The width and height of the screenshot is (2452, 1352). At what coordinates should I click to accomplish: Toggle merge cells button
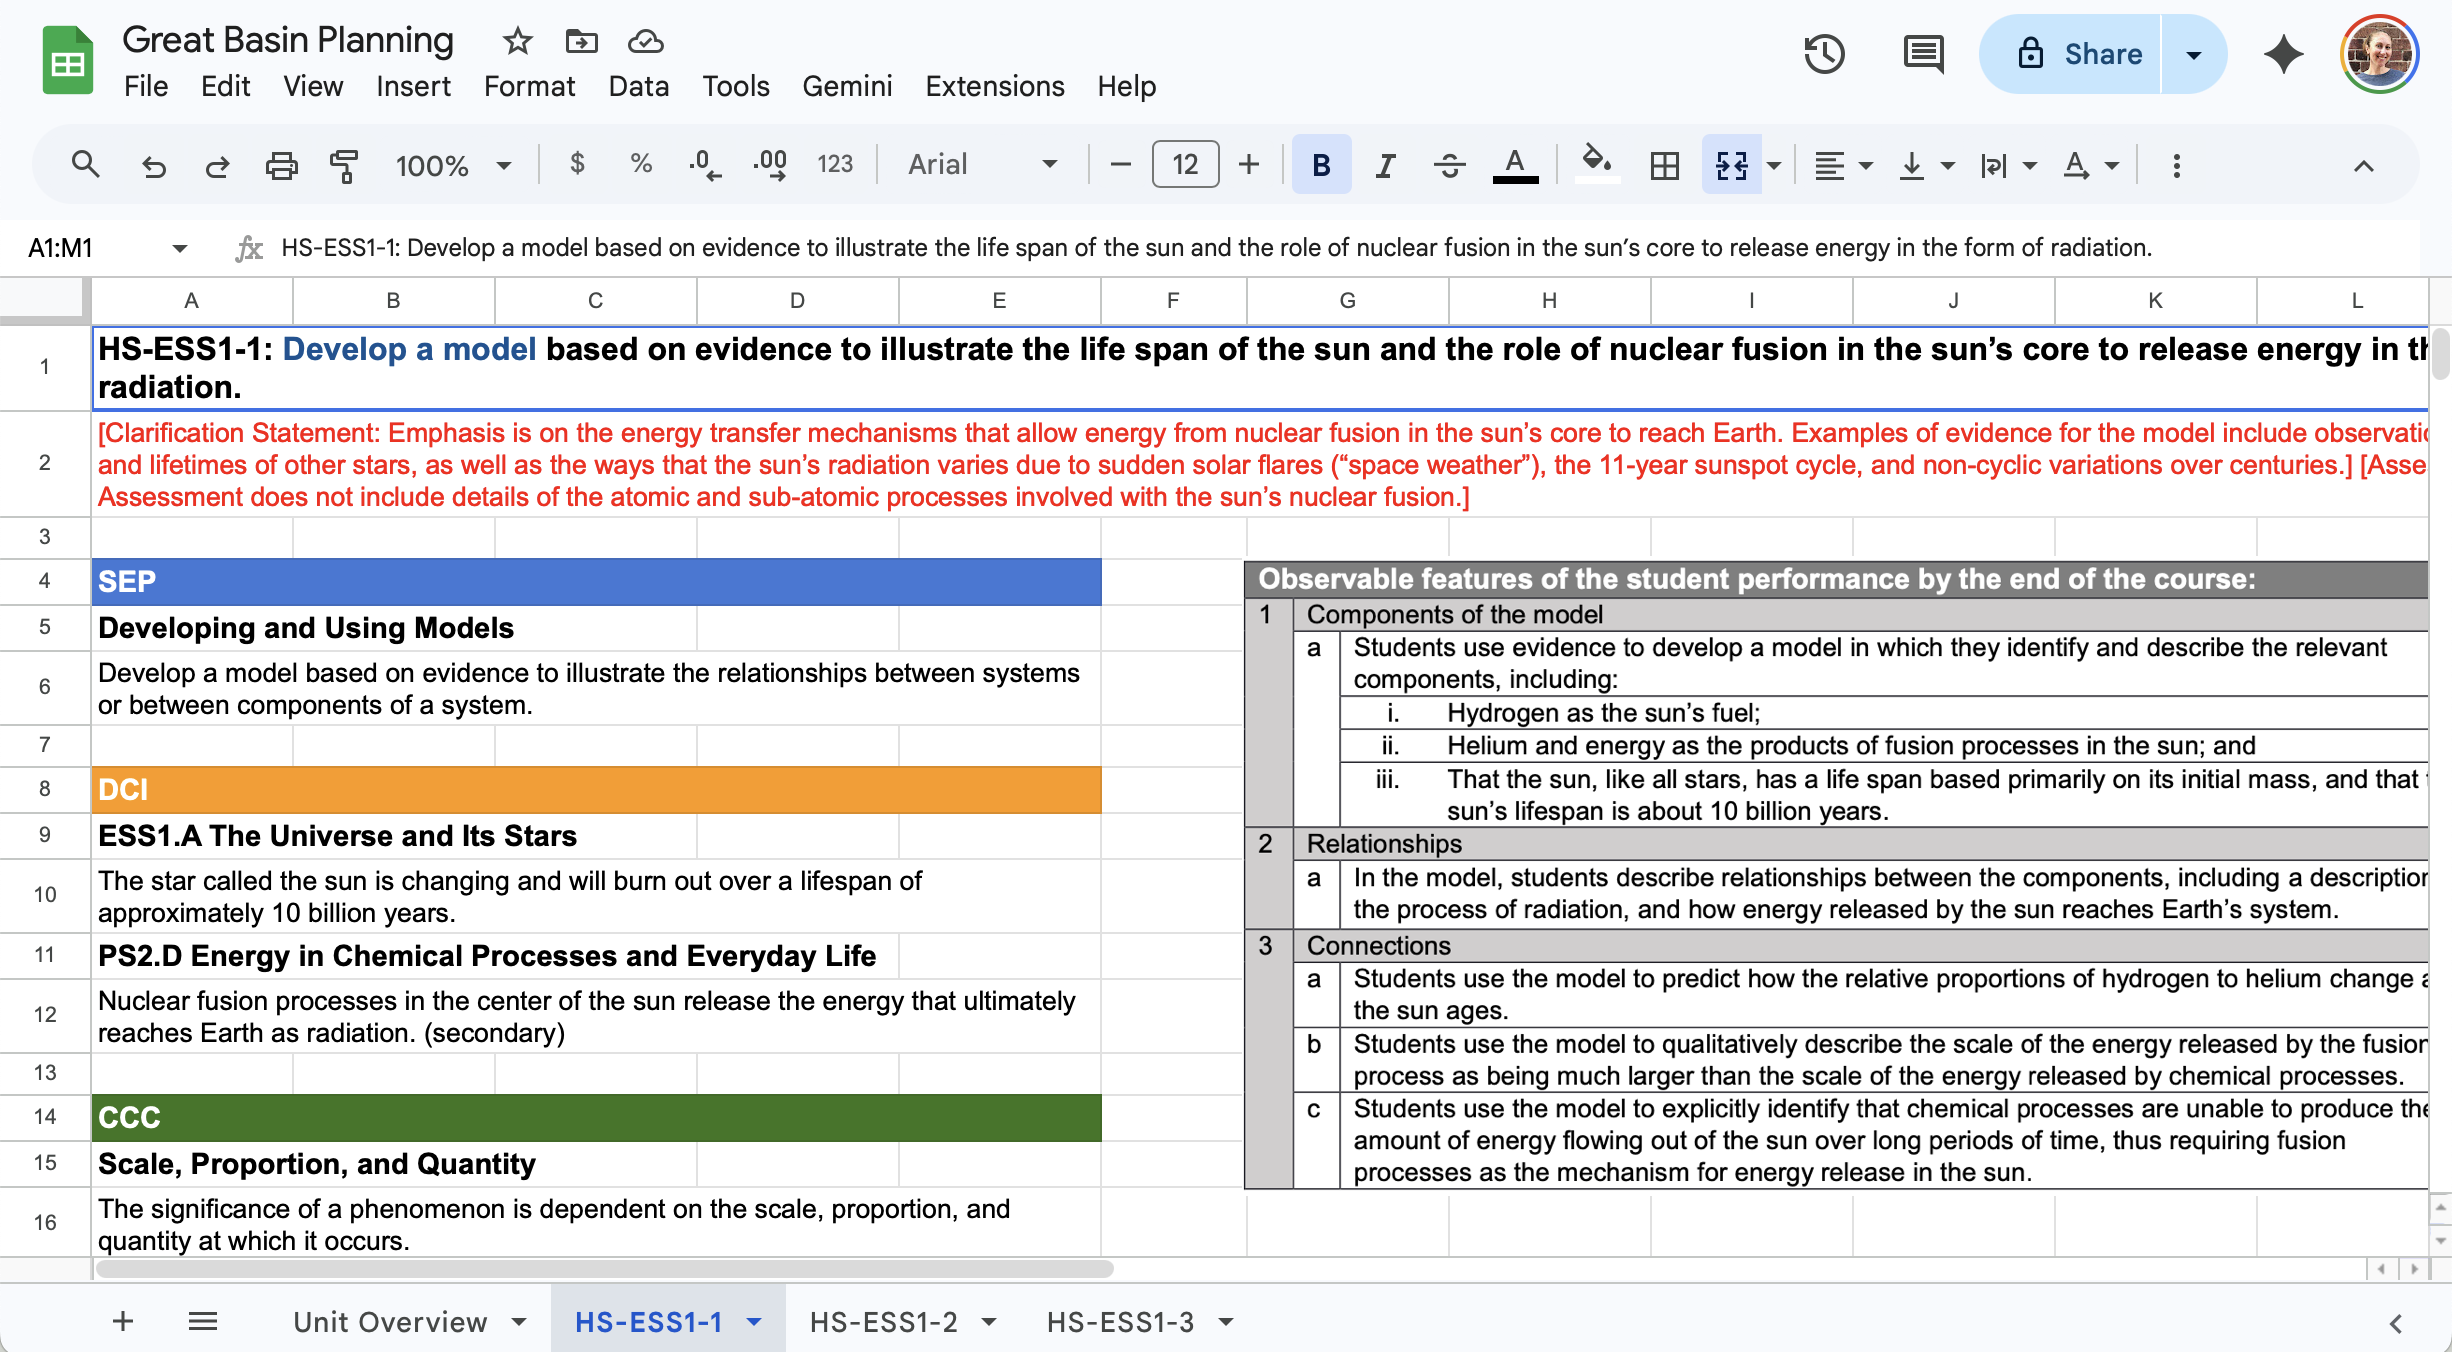(x=1732, y=165)
